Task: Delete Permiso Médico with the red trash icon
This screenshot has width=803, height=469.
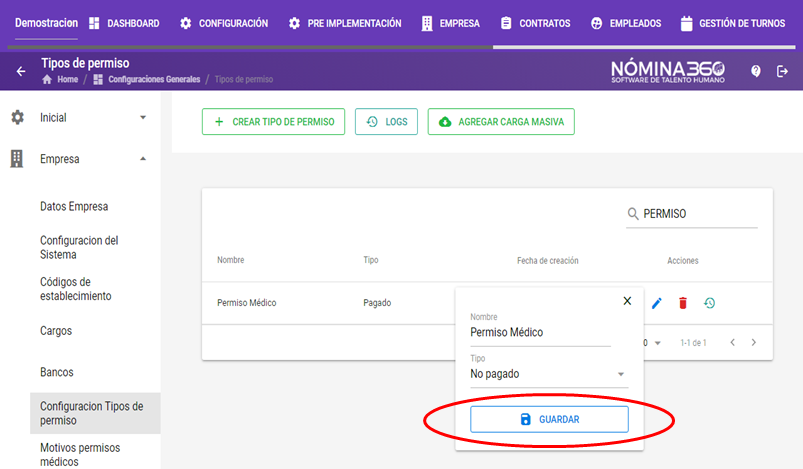Action: 683,303
